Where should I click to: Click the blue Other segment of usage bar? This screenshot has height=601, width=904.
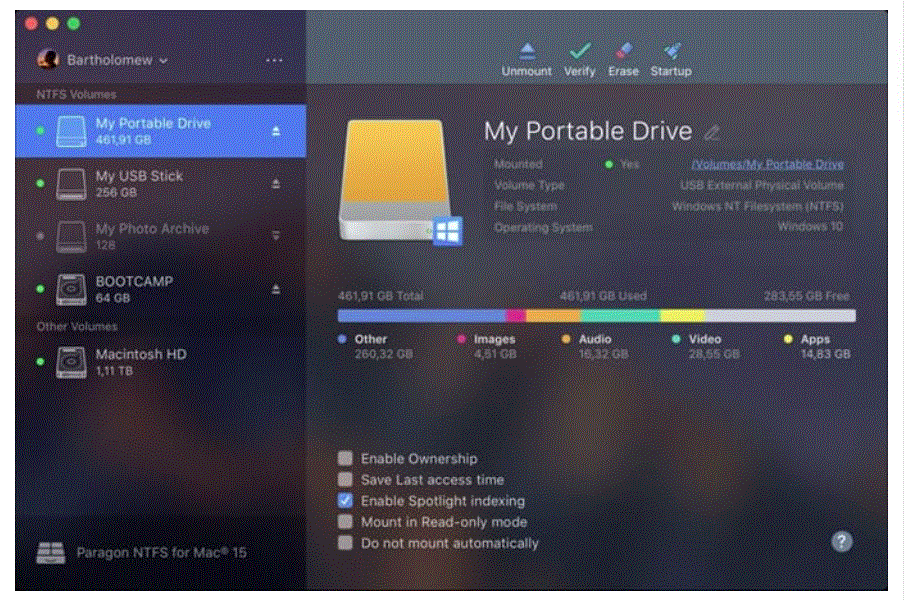[421, 315]
